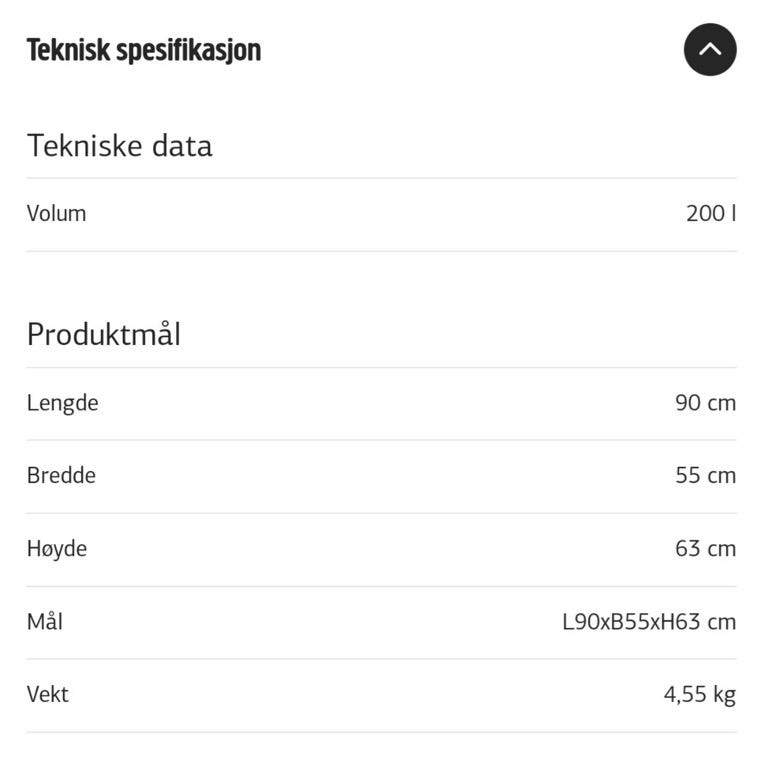Select the 55 cm width value
Screen dimensions: 761x768
click(x=706, y=476)
